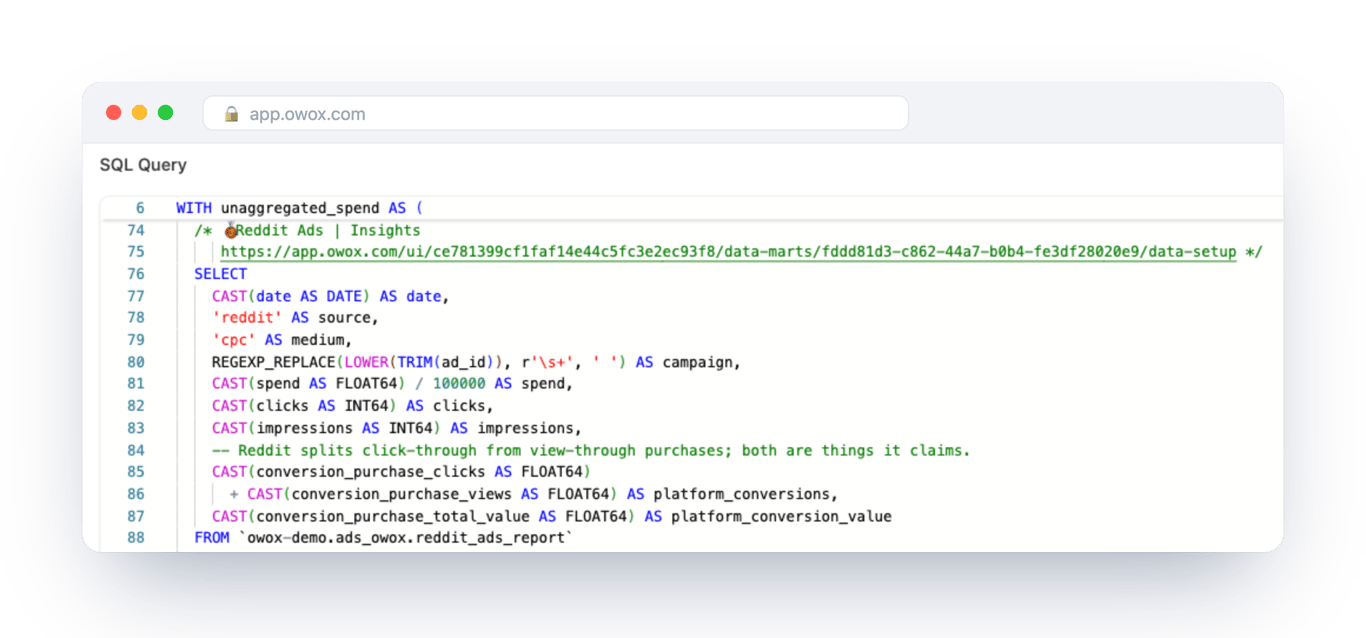This screenshot has width=1366, height=638.
Task: Click 'CAST(date AS DATE) AS date' line
Action: pos(331,296)
